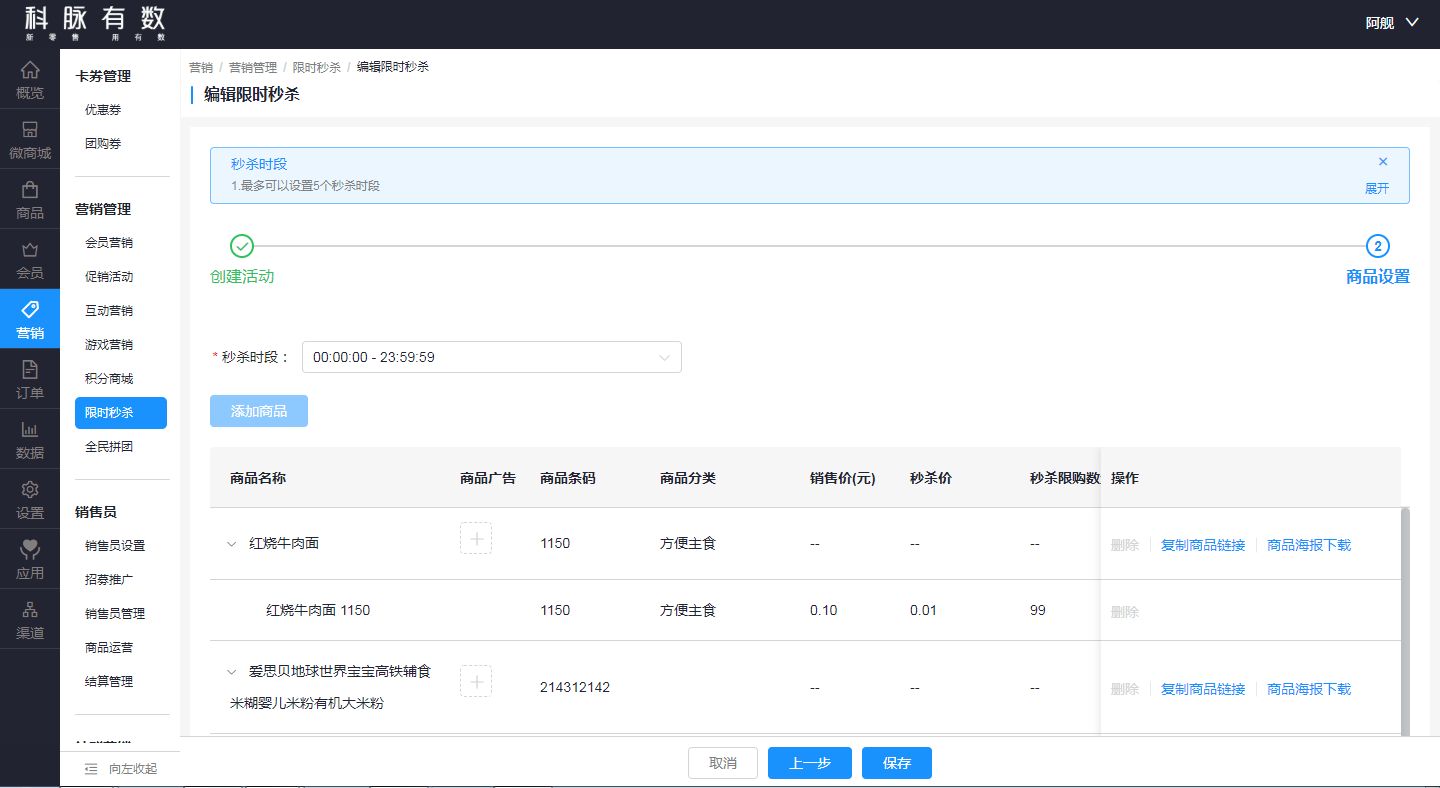The image size is (1440, 788).
Task: Open the 微商城 store icon
Action: [30, 131]
